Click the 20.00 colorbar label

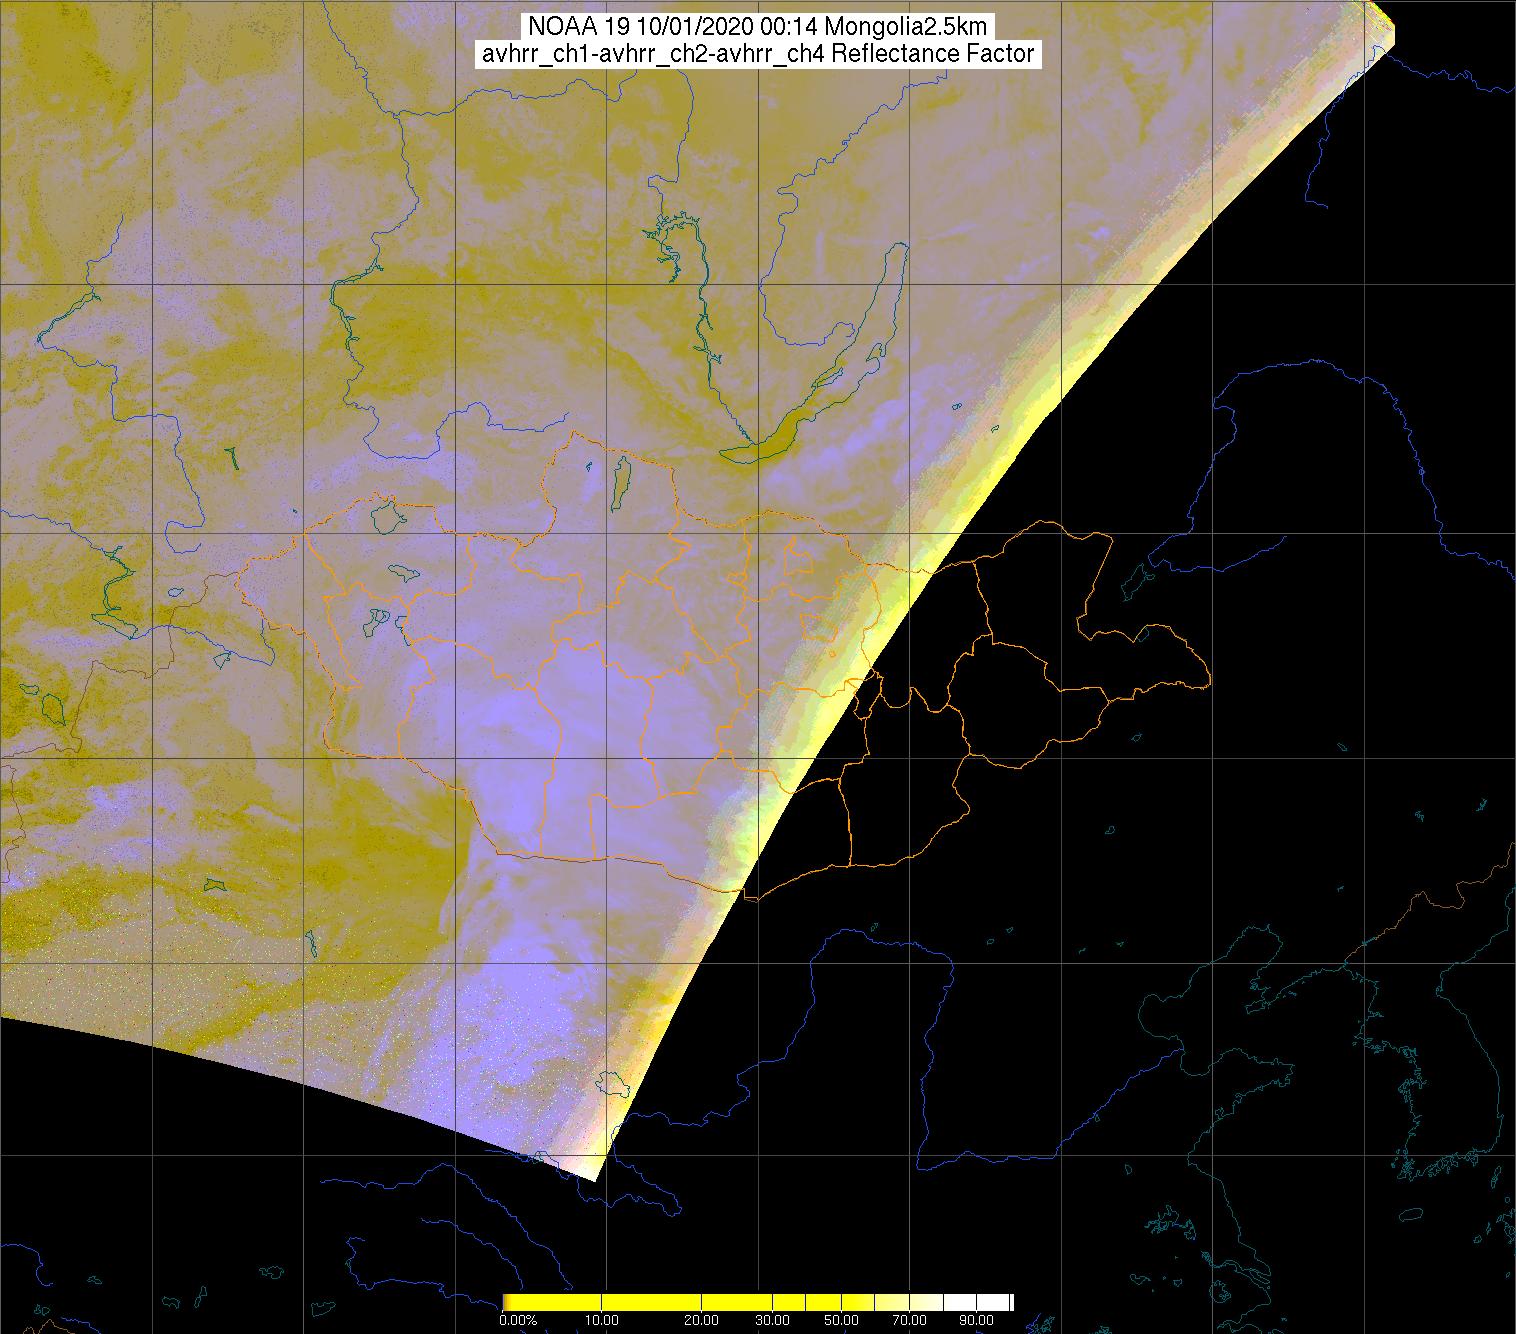click(701, 1320)
